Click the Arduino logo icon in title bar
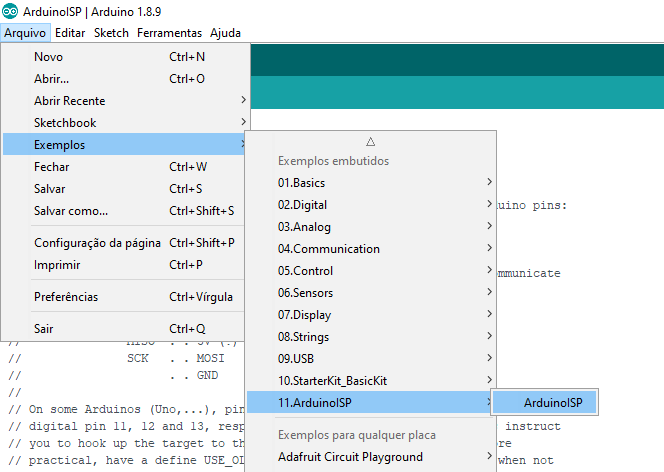Screen dimensions: 664x472 click(10, 11)
